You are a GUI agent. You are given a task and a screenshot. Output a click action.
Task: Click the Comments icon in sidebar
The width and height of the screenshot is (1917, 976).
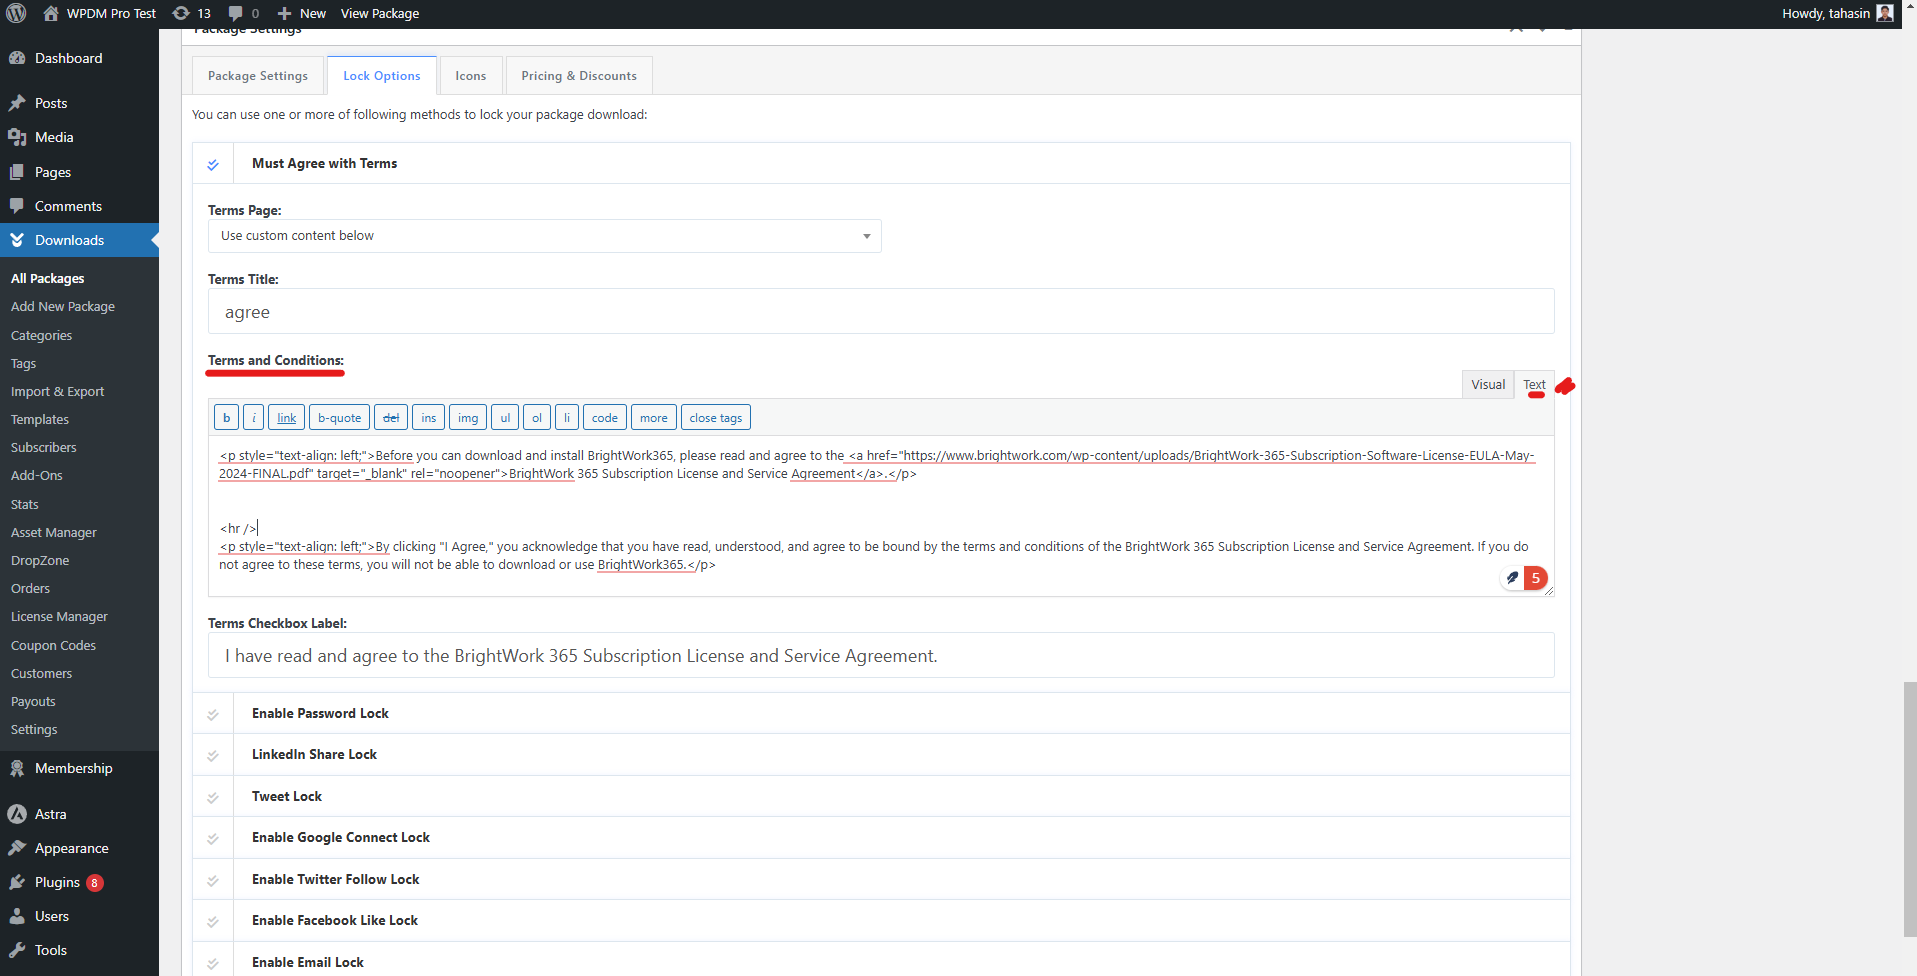(x=17, y=206)
